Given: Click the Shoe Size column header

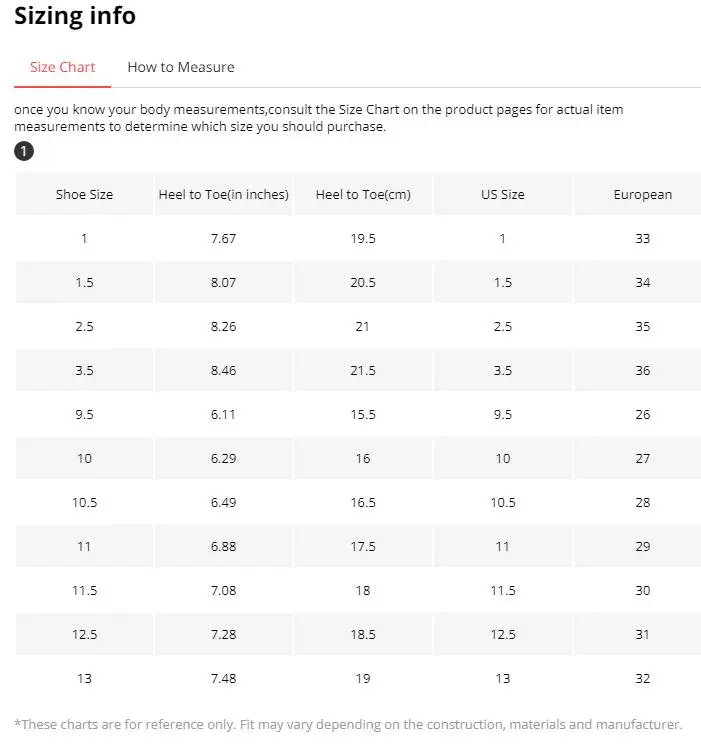Looking at the screenshot, I should point(84,194).
